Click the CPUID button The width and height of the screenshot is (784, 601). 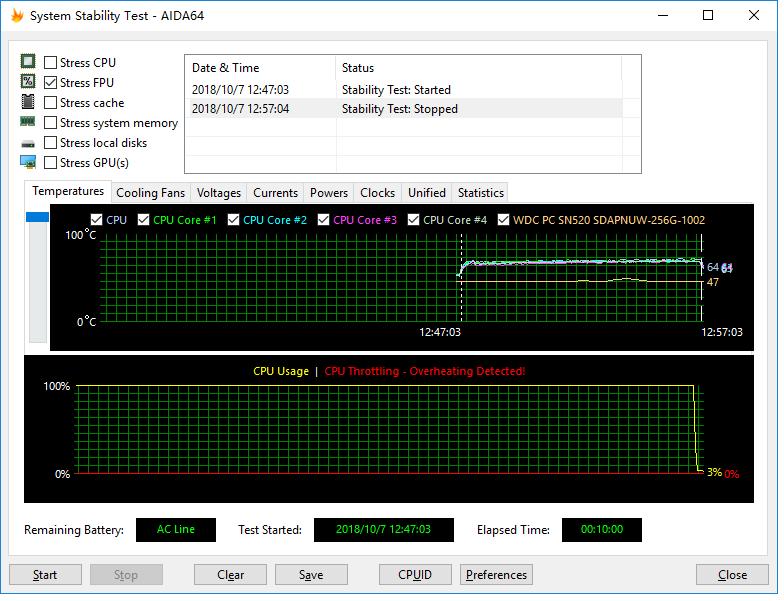point(415,575)
